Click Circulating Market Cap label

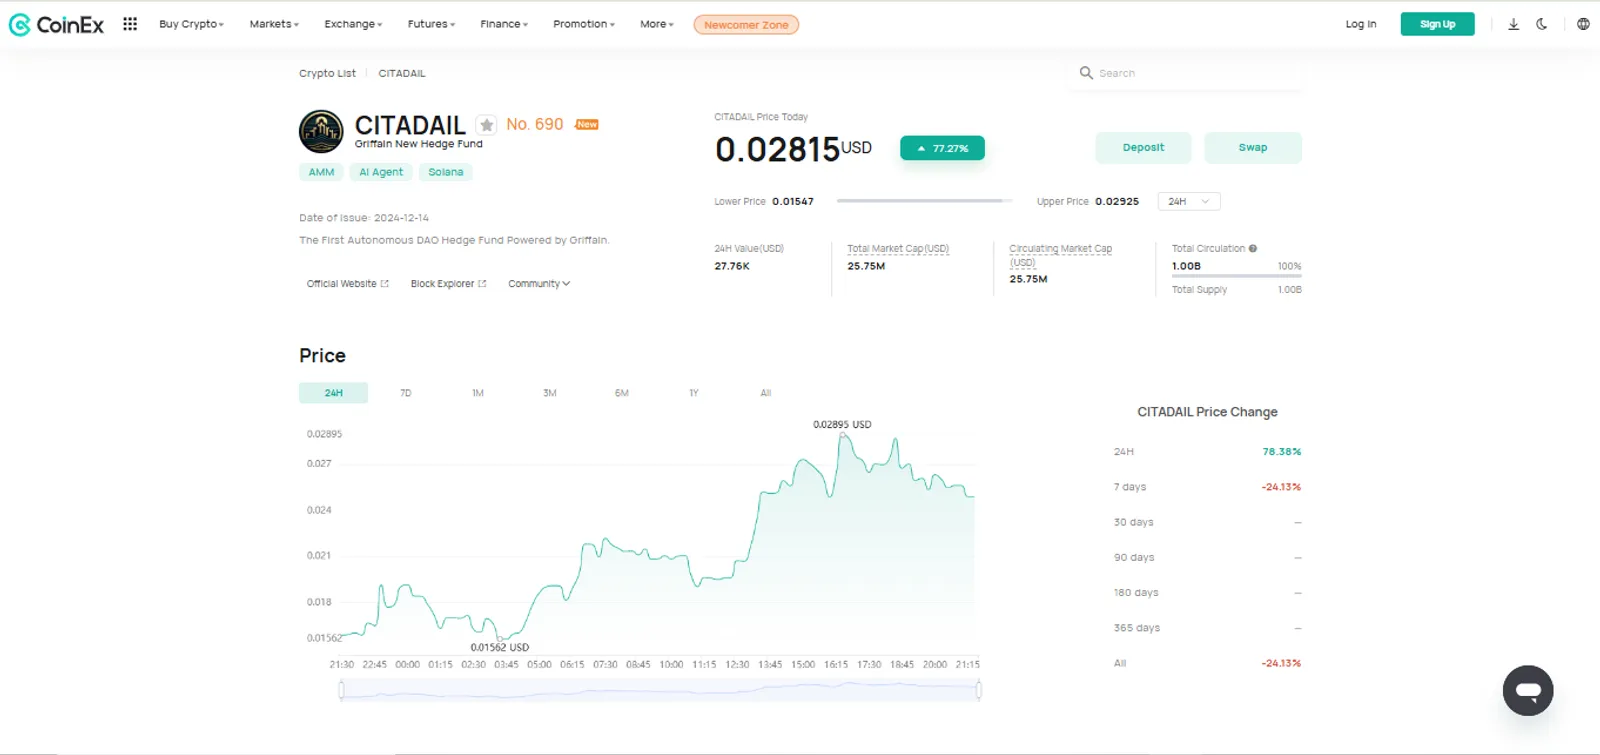point(1060,255)
